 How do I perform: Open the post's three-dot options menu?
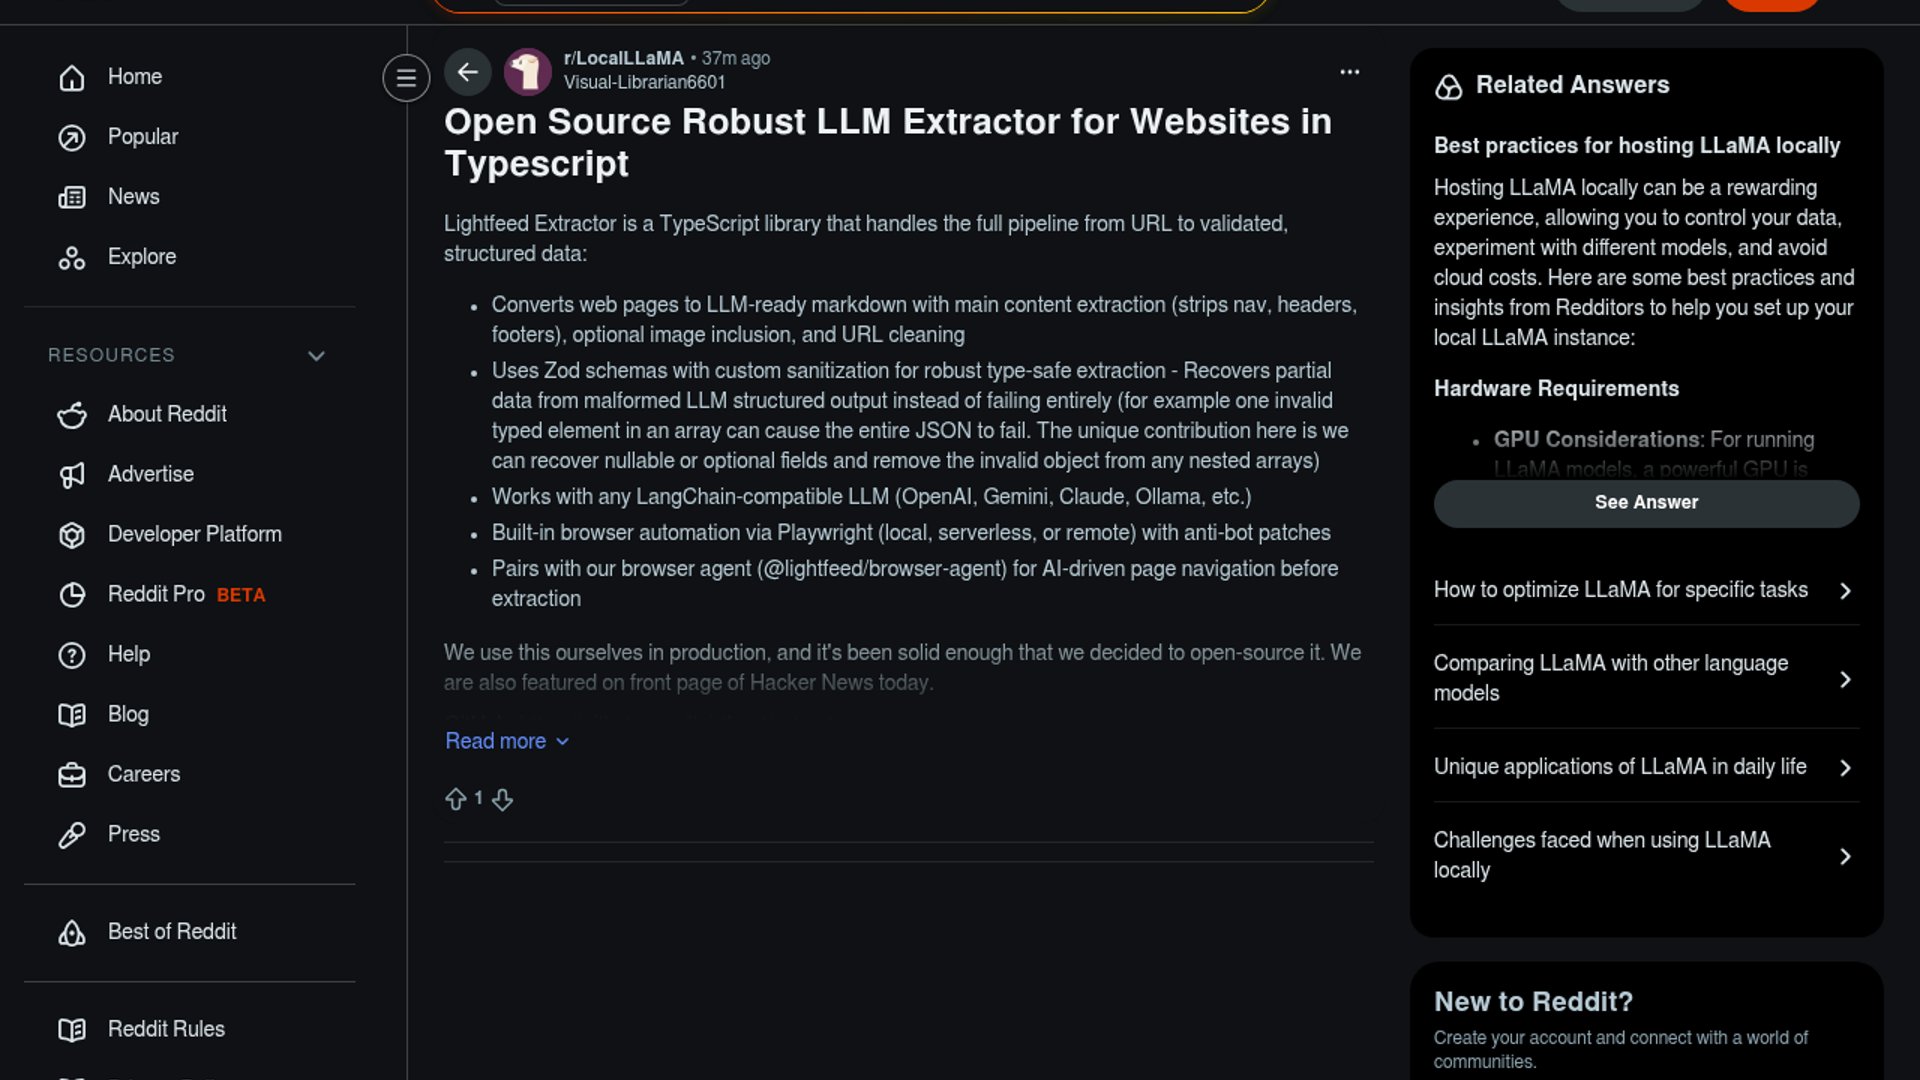1349,72
